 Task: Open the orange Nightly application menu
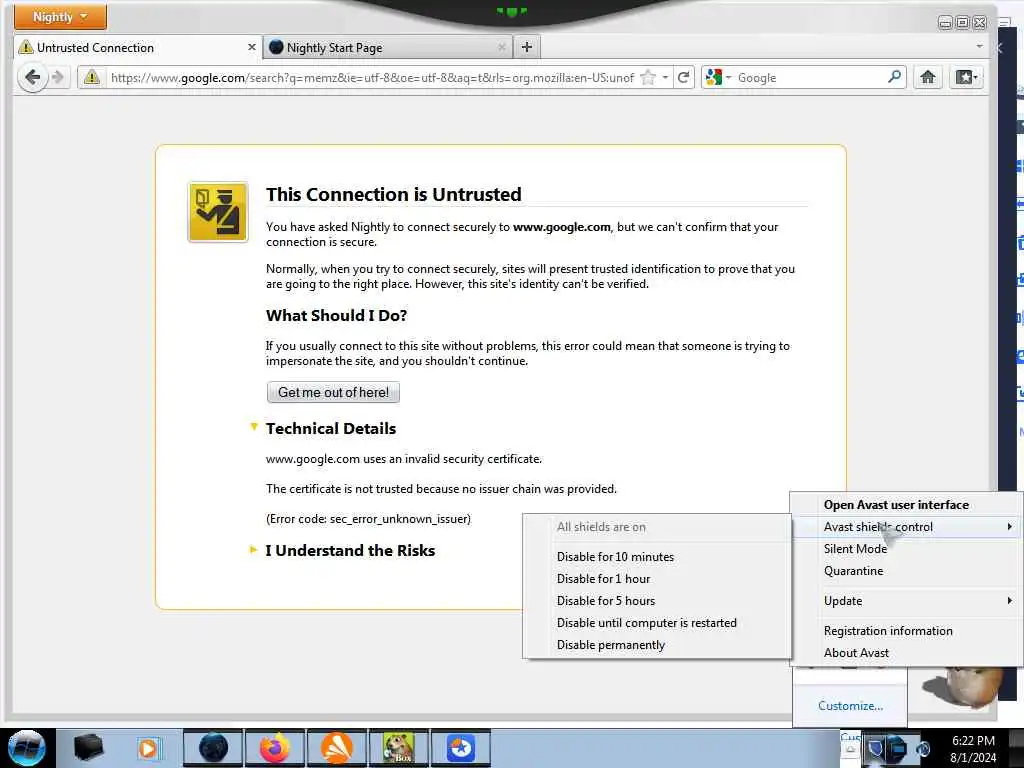(60, 17)
